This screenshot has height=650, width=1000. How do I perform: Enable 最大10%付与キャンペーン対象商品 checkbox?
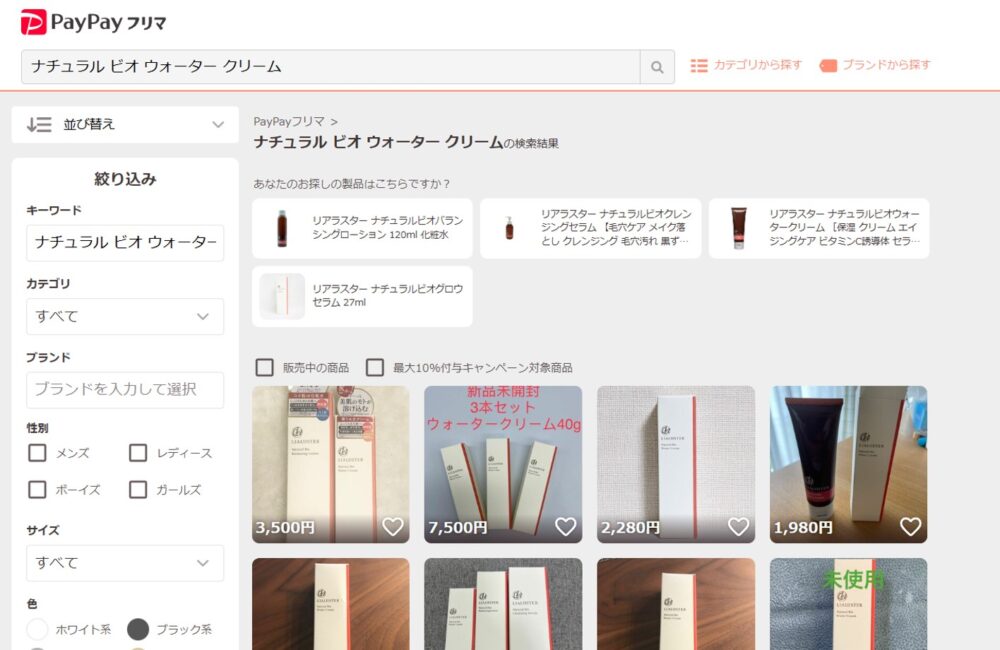pyautogui.click(x=375, y=367)
